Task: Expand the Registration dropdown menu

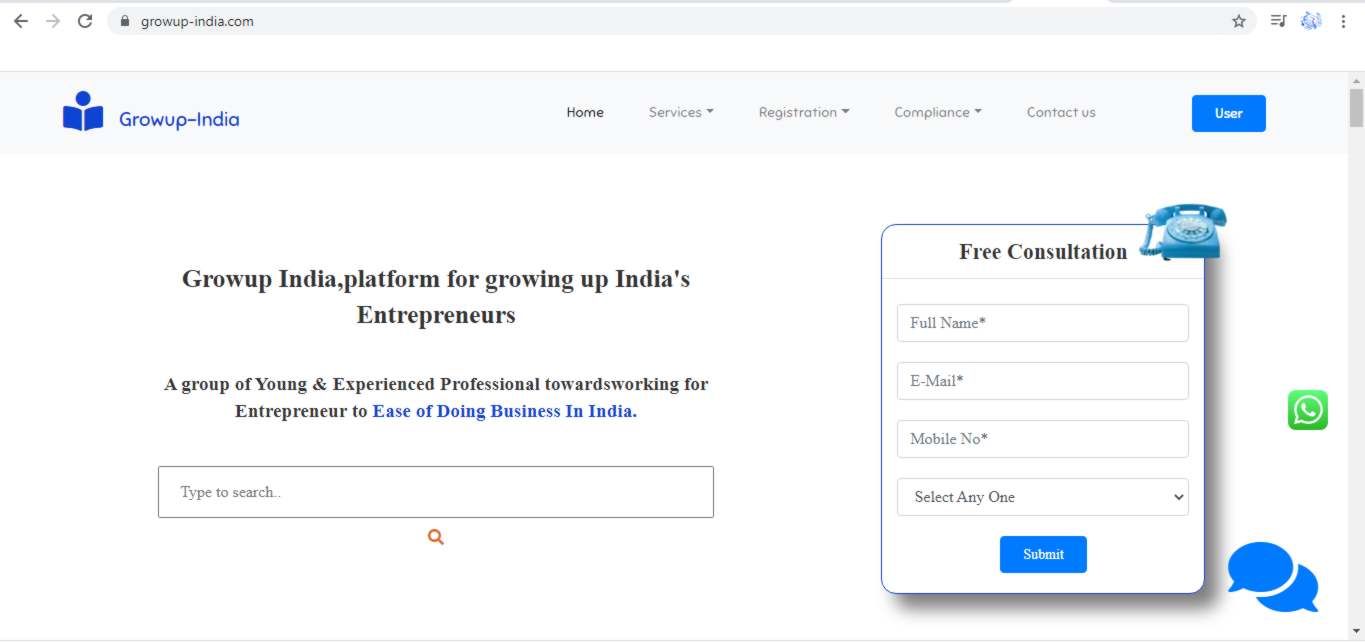Action: pos(804,113)
